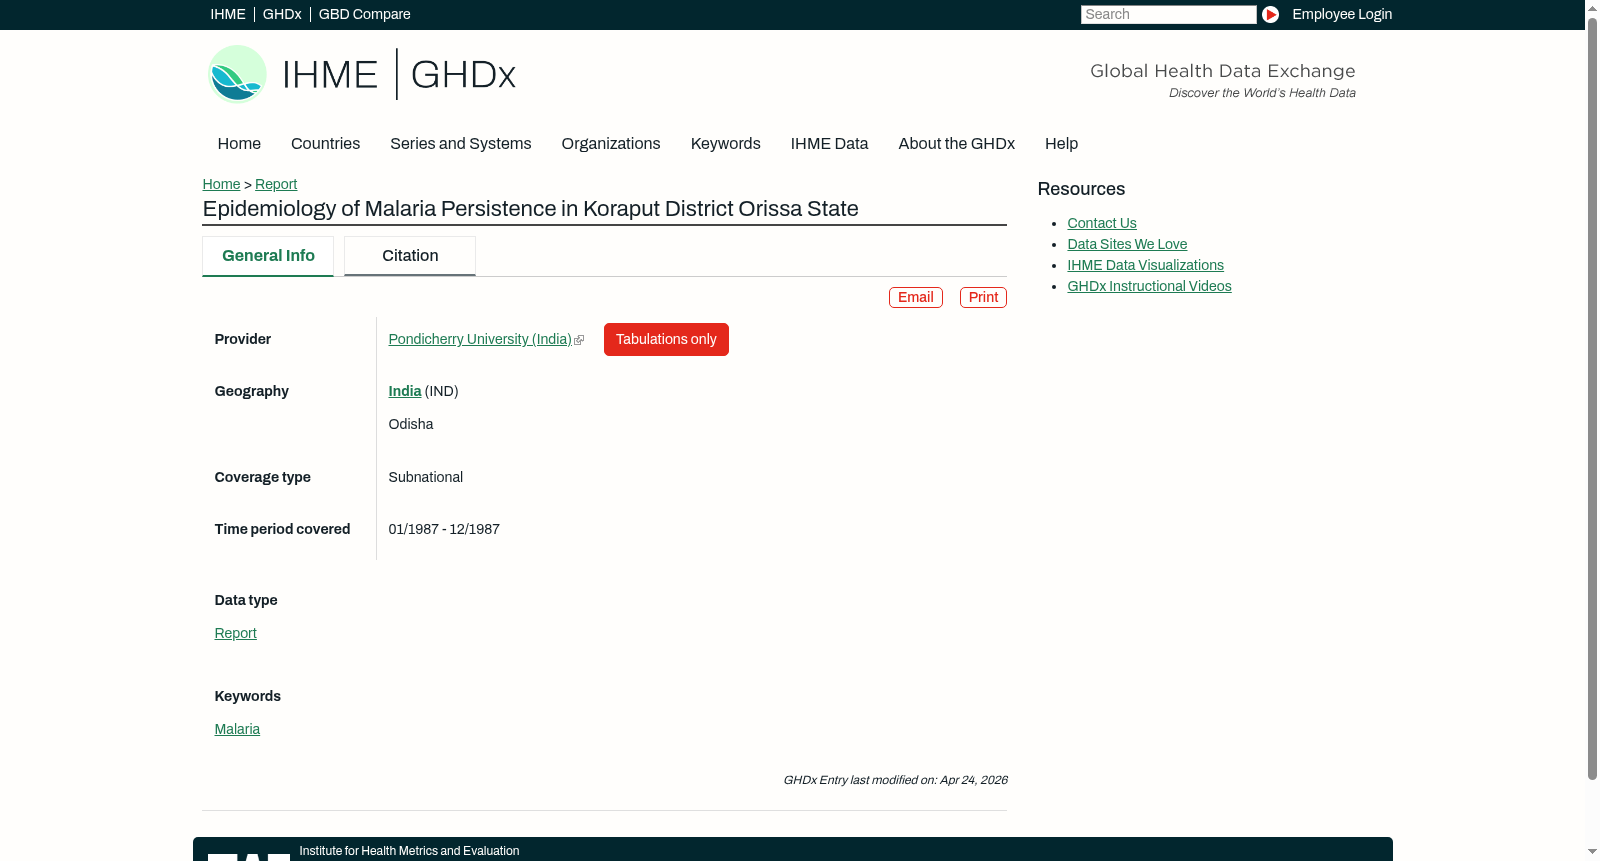Click the Time period covered label
The image size is (1600, 861).
pos(282,530)
